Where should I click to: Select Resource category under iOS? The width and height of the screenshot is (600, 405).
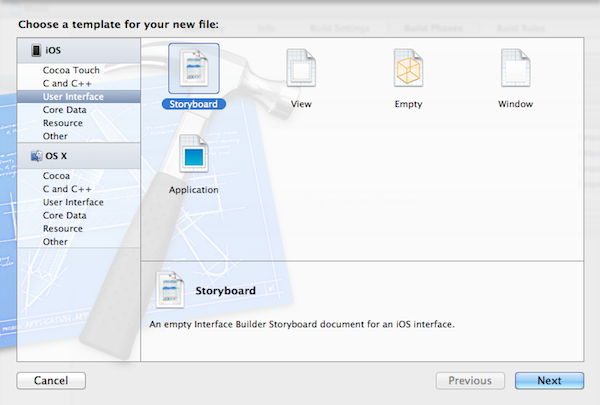coord(79,123)
